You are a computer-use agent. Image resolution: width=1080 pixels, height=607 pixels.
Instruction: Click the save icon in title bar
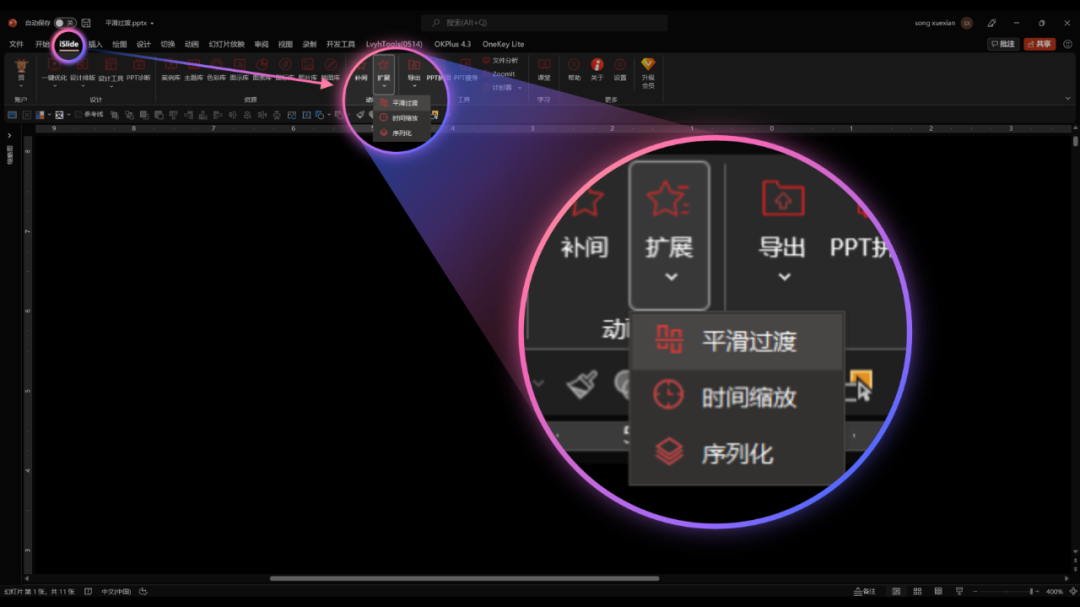(x=86, y=23)
